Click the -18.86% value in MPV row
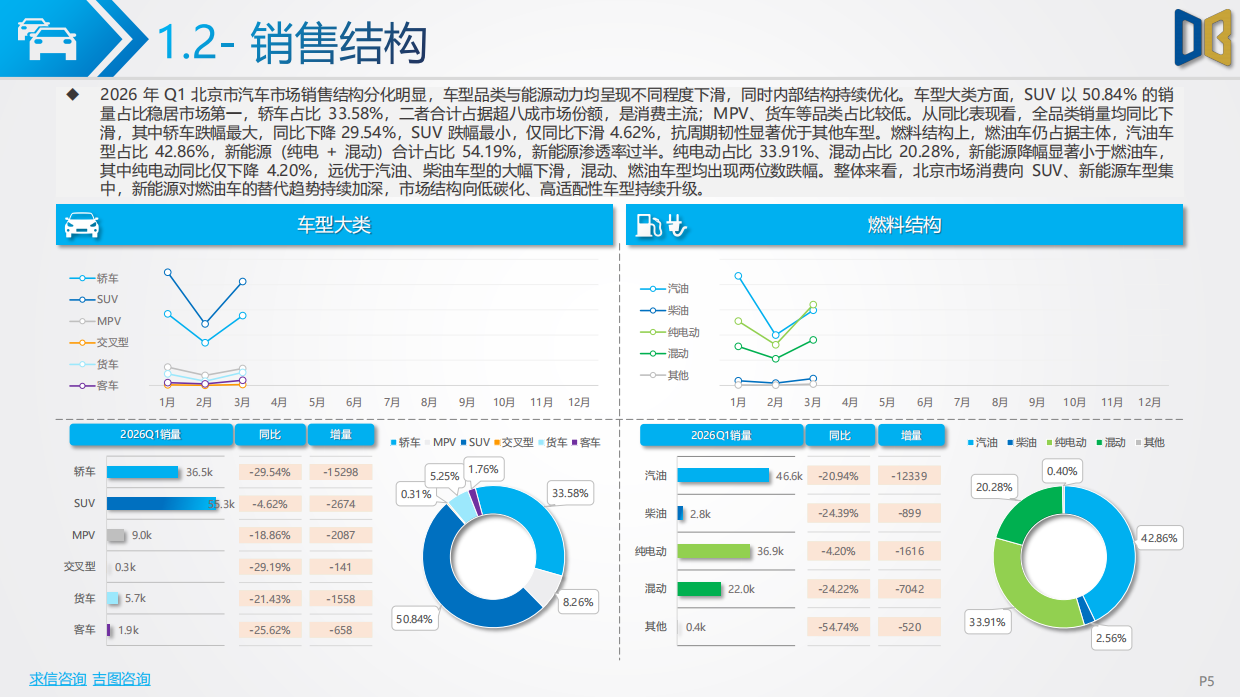Image resolution: width=1240 pixels, height=697 pixels. pos(271,535)
